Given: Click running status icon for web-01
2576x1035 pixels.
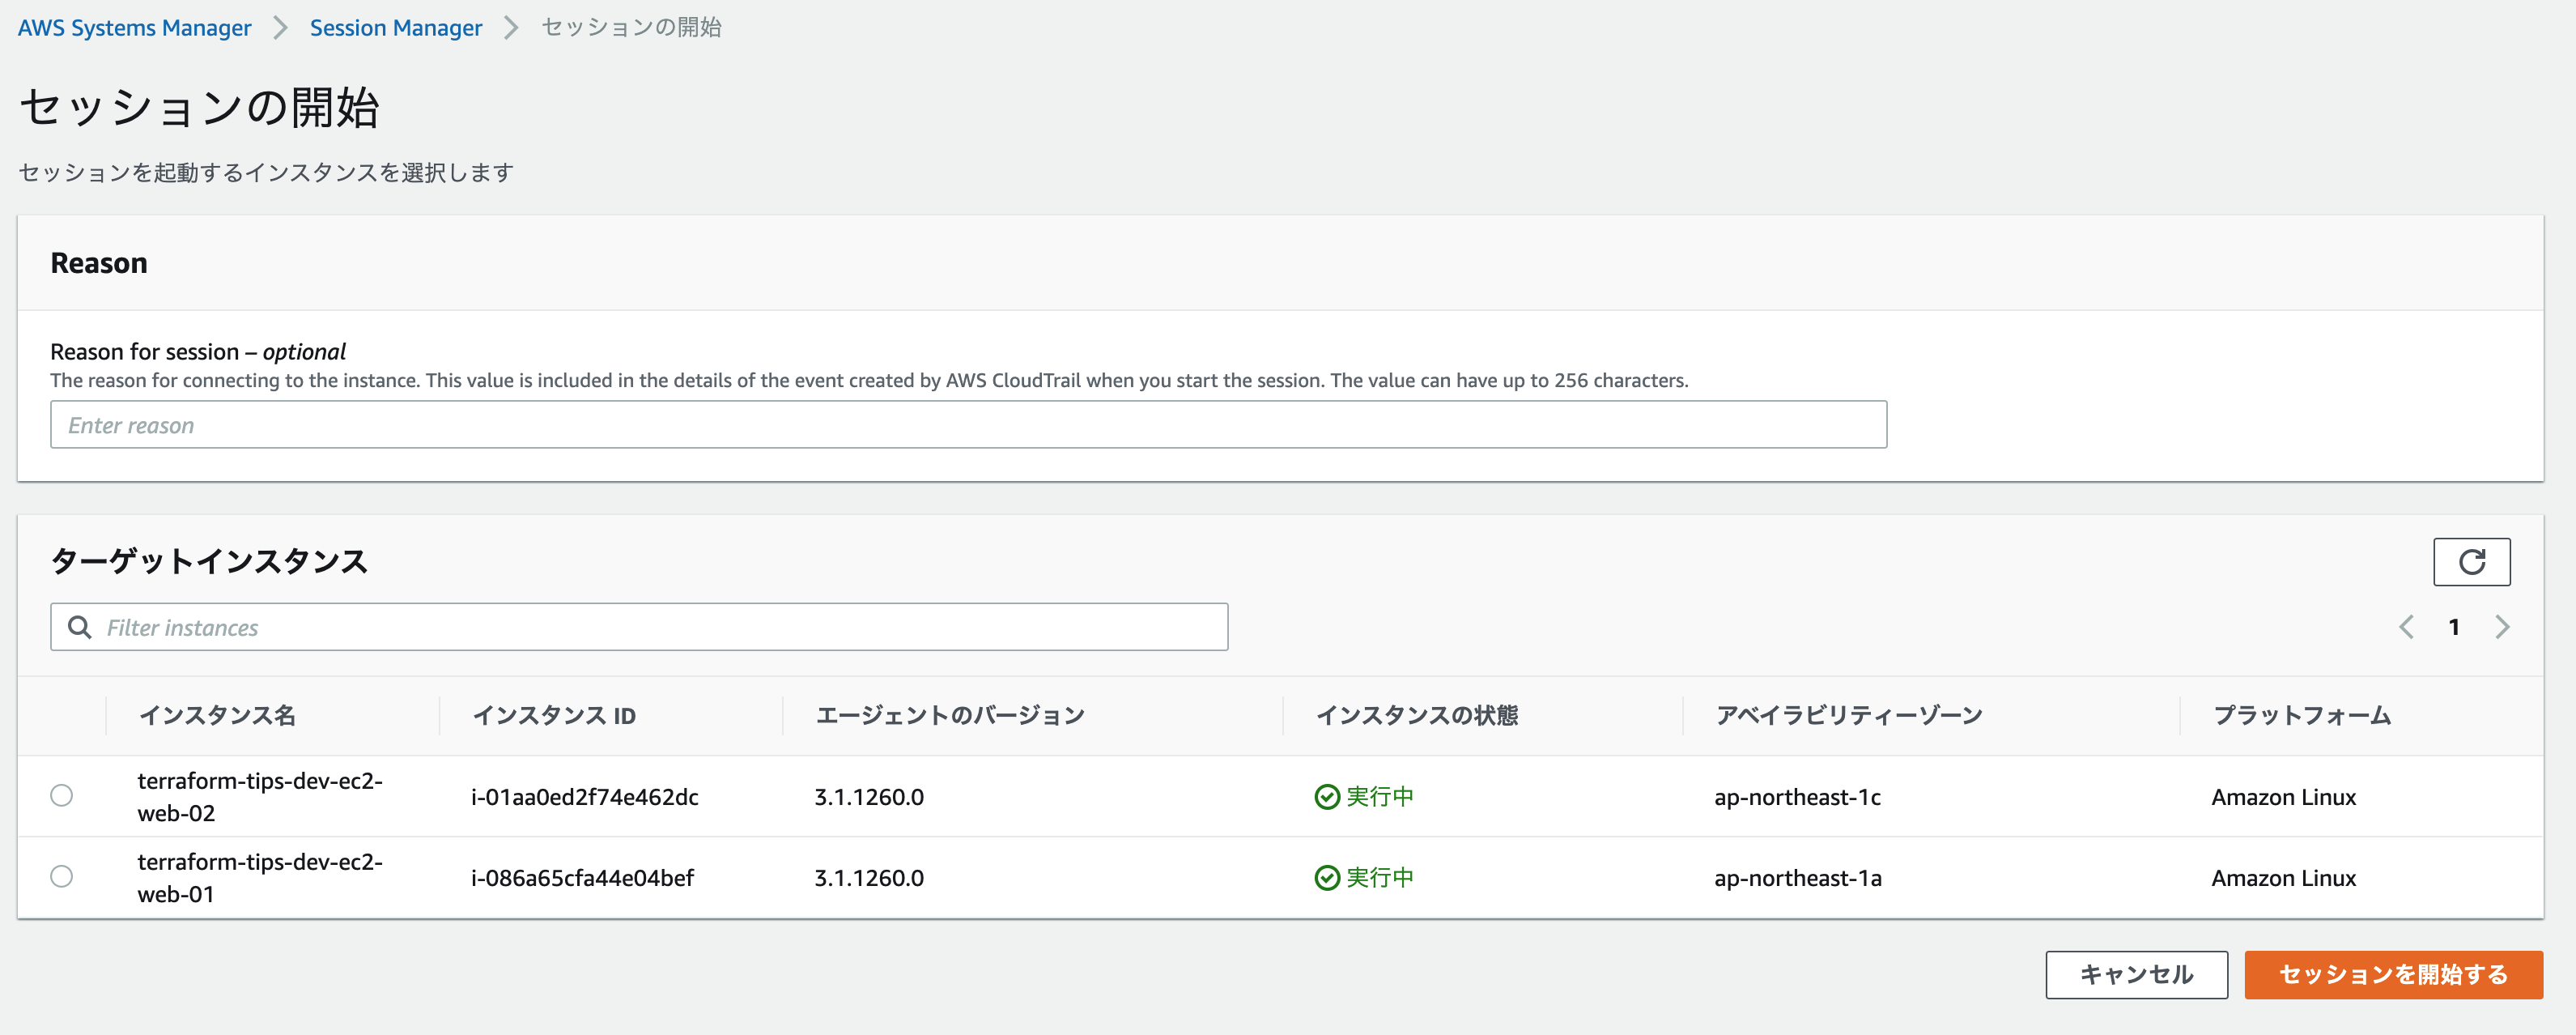Looking at the screenshot, I should (x=1326, y=878).
